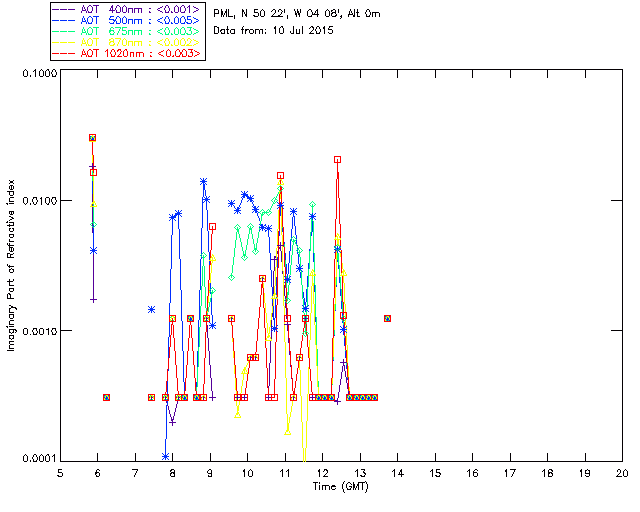The height and width of the screenshot is (512, 640).
Task: Click the 0.0100 y-axis label
Action: point(40,201)
